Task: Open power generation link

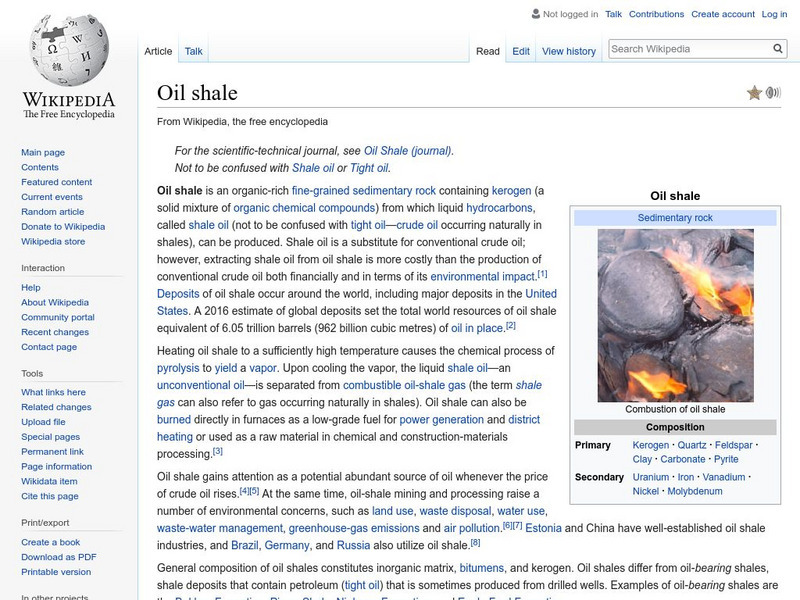Action: [441, 419]
